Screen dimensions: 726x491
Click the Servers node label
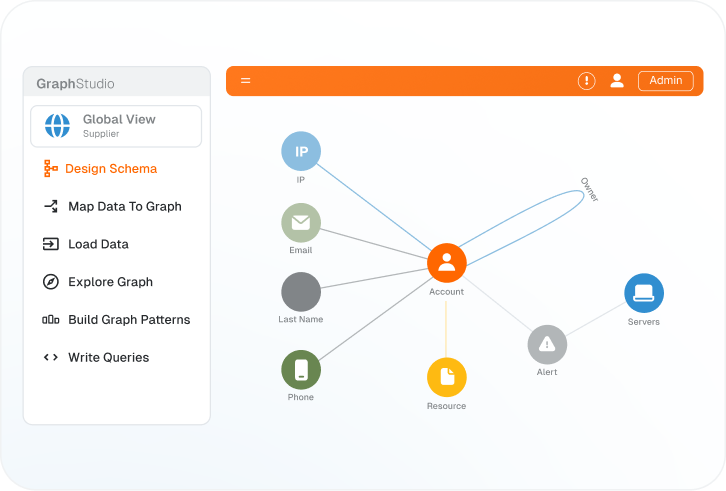(x=644, y=322)
